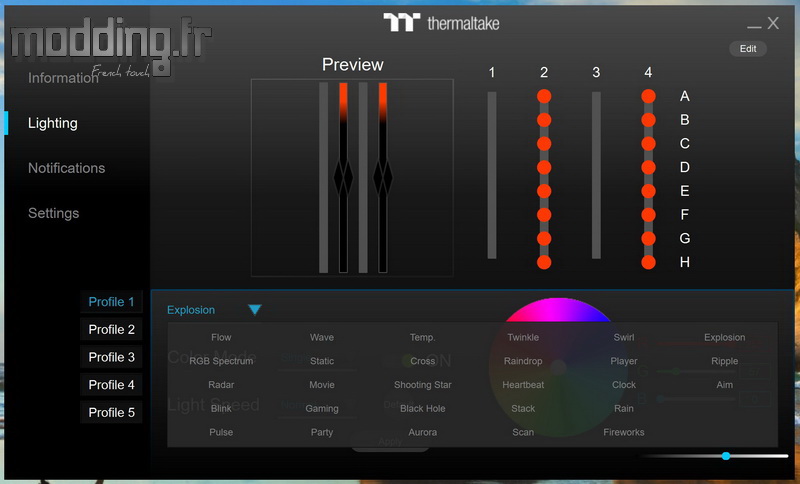Select Lighting in the sidebar
This screenshot has height=484, width=800.
53,123
